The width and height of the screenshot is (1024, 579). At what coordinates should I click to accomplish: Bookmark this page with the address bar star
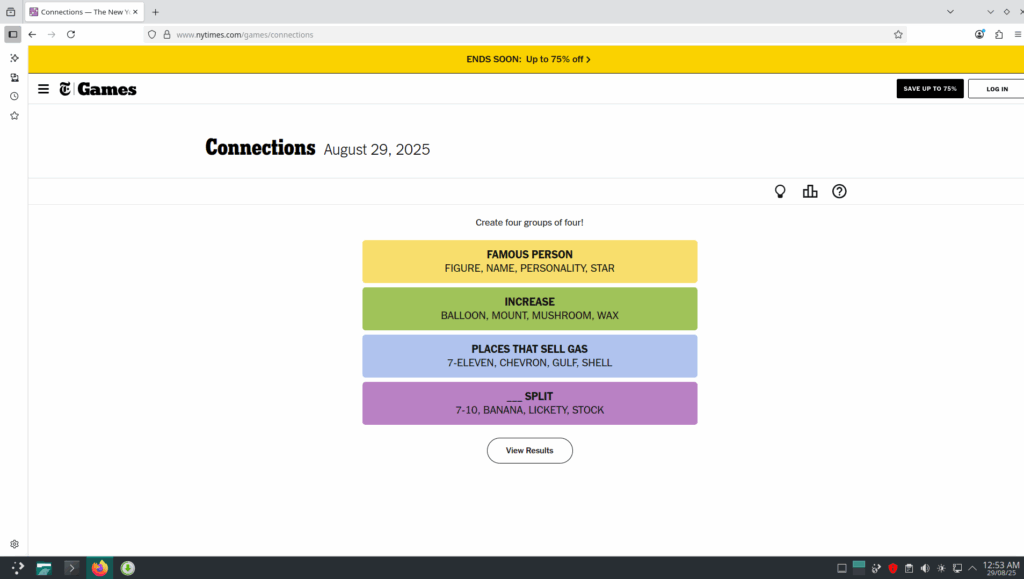pyautogui.click(x=897, y=33)
